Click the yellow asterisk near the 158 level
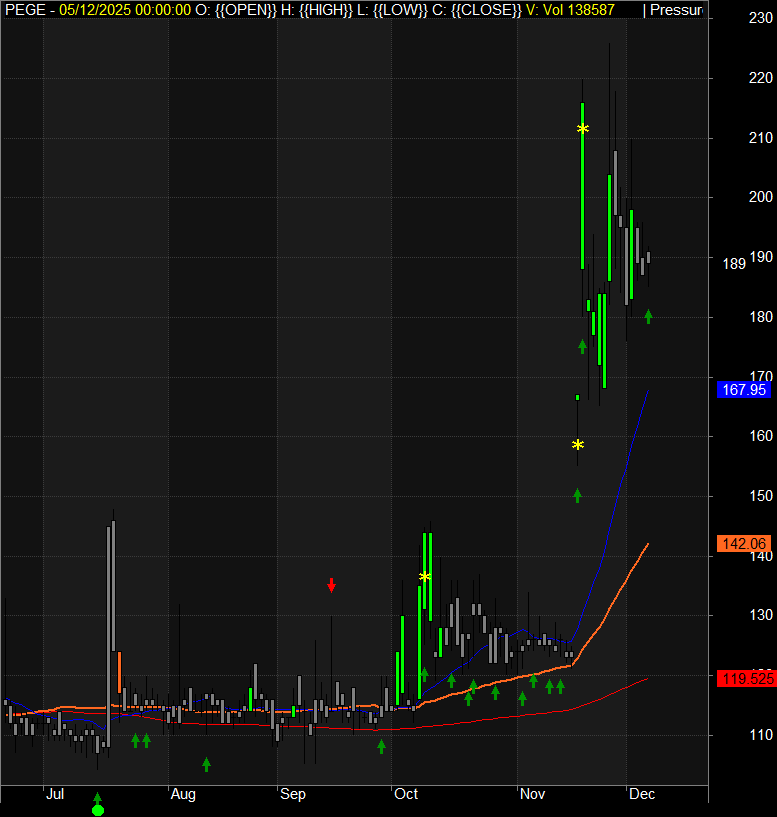This screenshot has height=817, width=777. [x=577, y=444]
